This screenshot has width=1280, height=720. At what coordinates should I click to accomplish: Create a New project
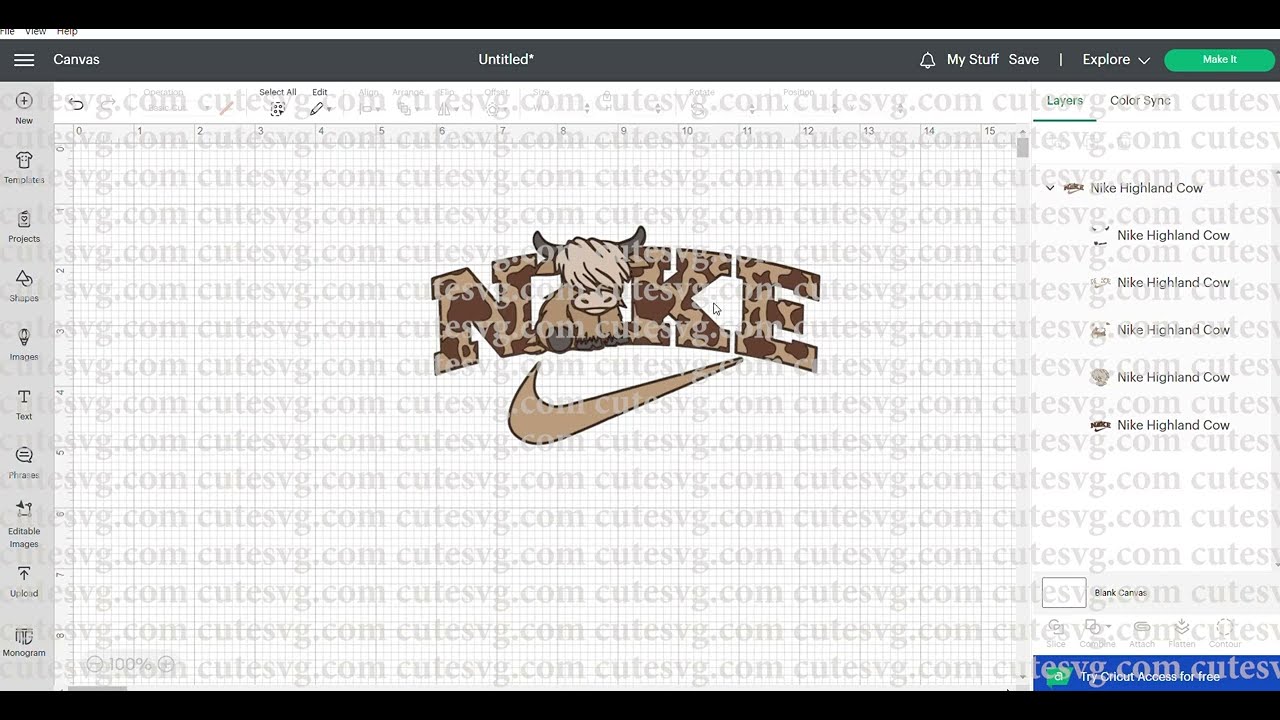(24, 108)
